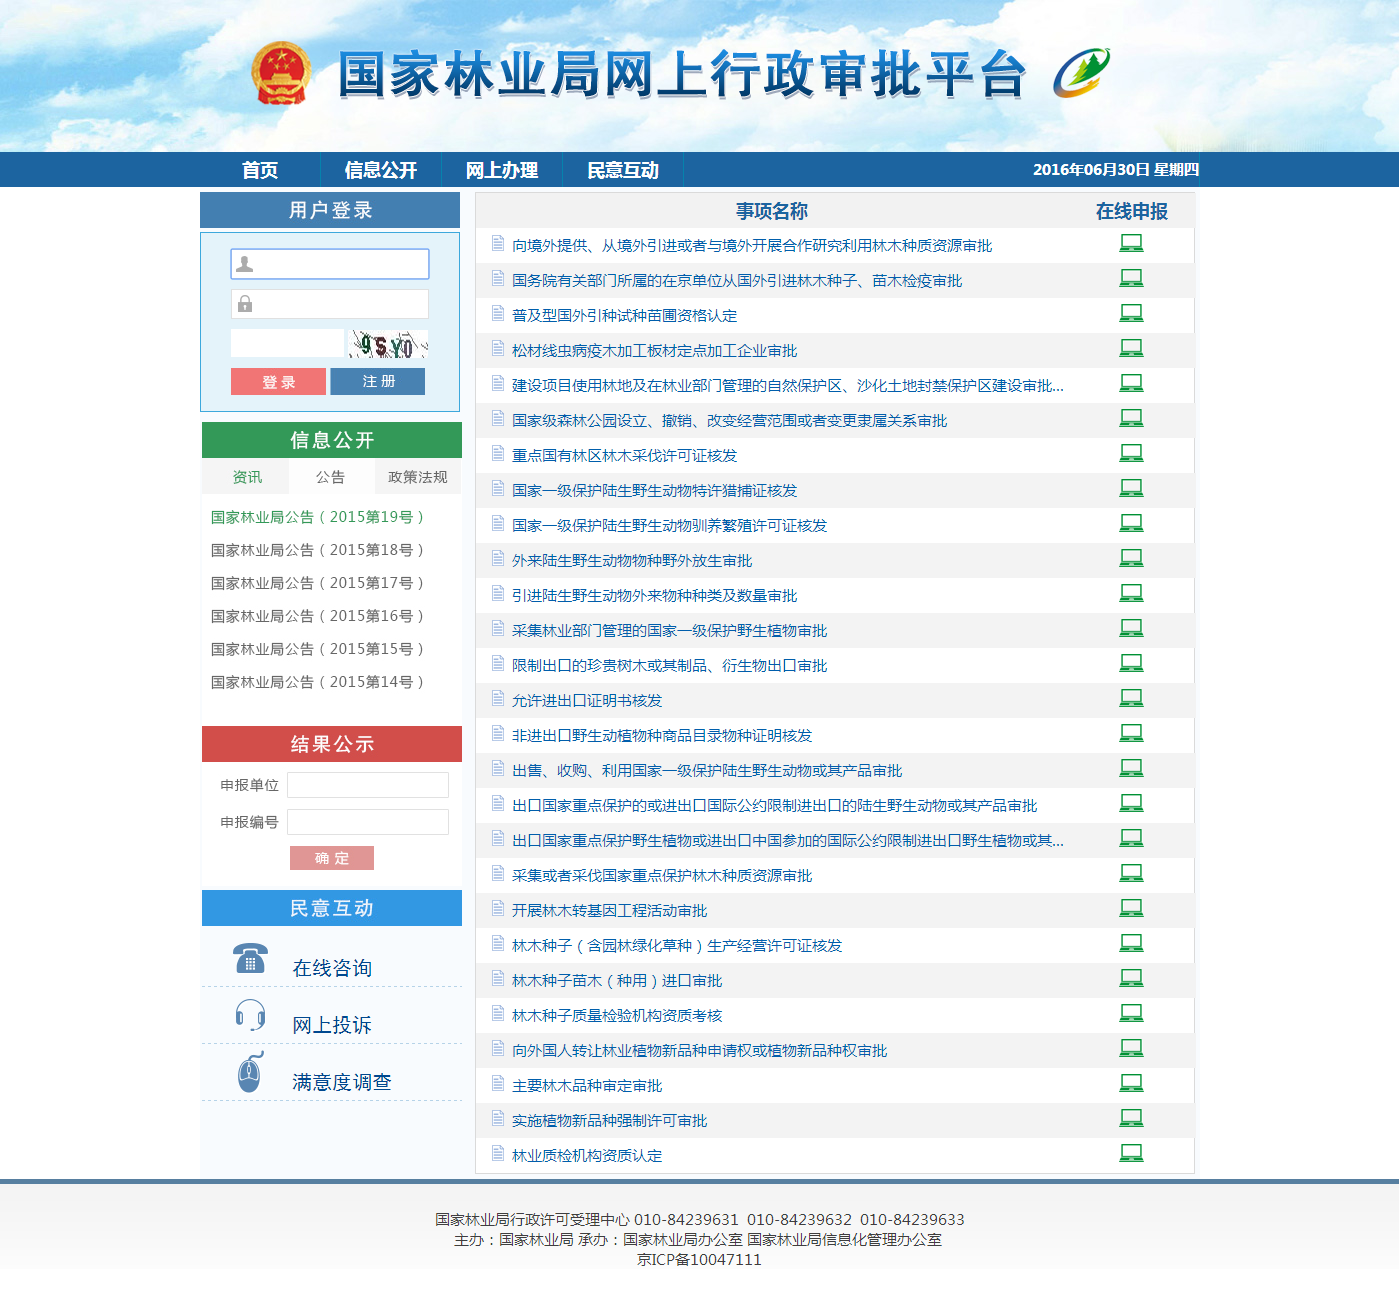
Task: Click the green leaf logo near the site title
Action: [1080, 70]
